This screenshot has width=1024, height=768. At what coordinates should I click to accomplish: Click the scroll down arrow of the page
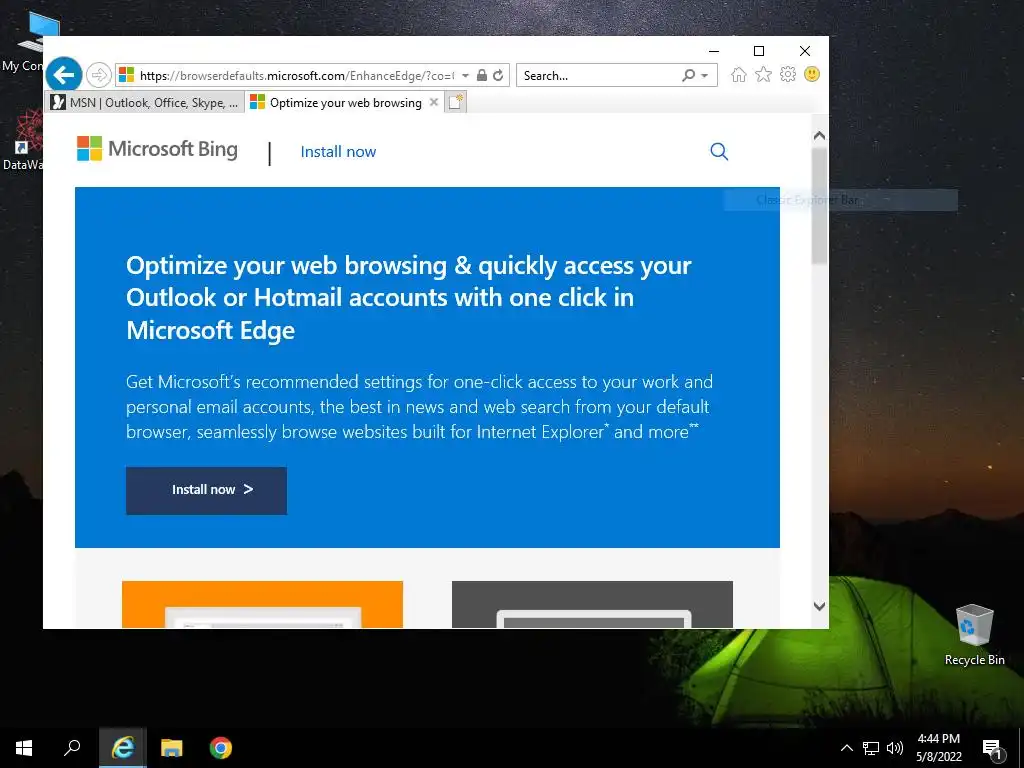coord(819,606)
